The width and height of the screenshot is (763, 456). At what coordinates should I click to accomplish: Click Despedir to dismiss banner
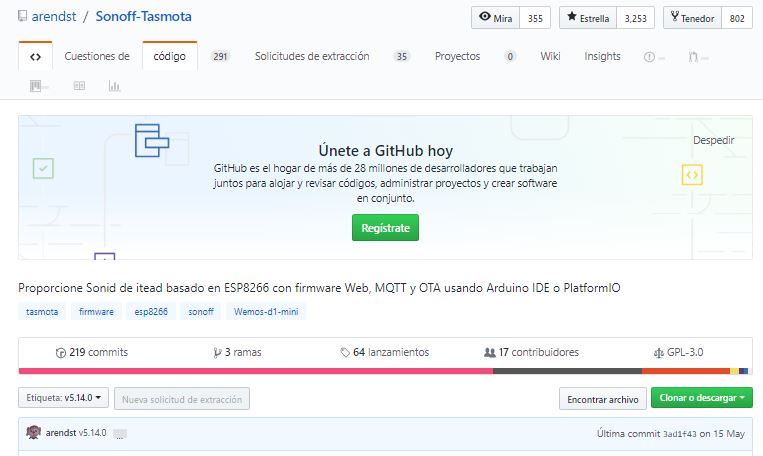[713, 140]
